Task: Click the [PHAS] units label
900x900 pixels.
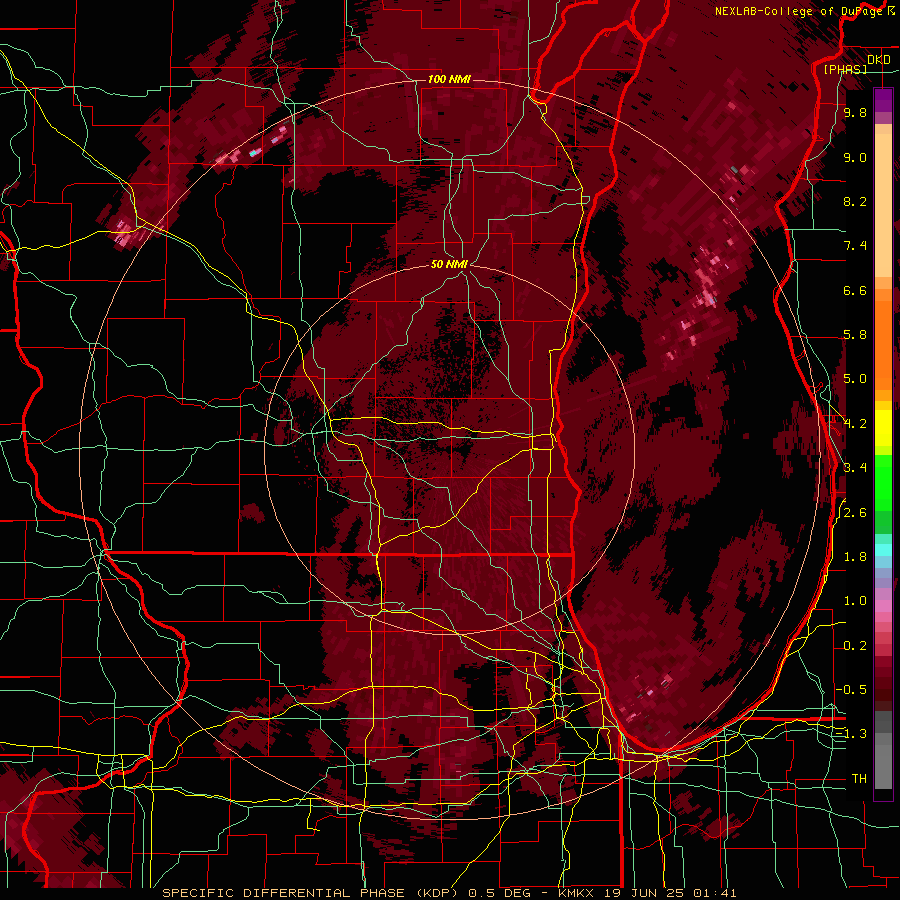Action: pyautogui.click(x=845, y=70)
